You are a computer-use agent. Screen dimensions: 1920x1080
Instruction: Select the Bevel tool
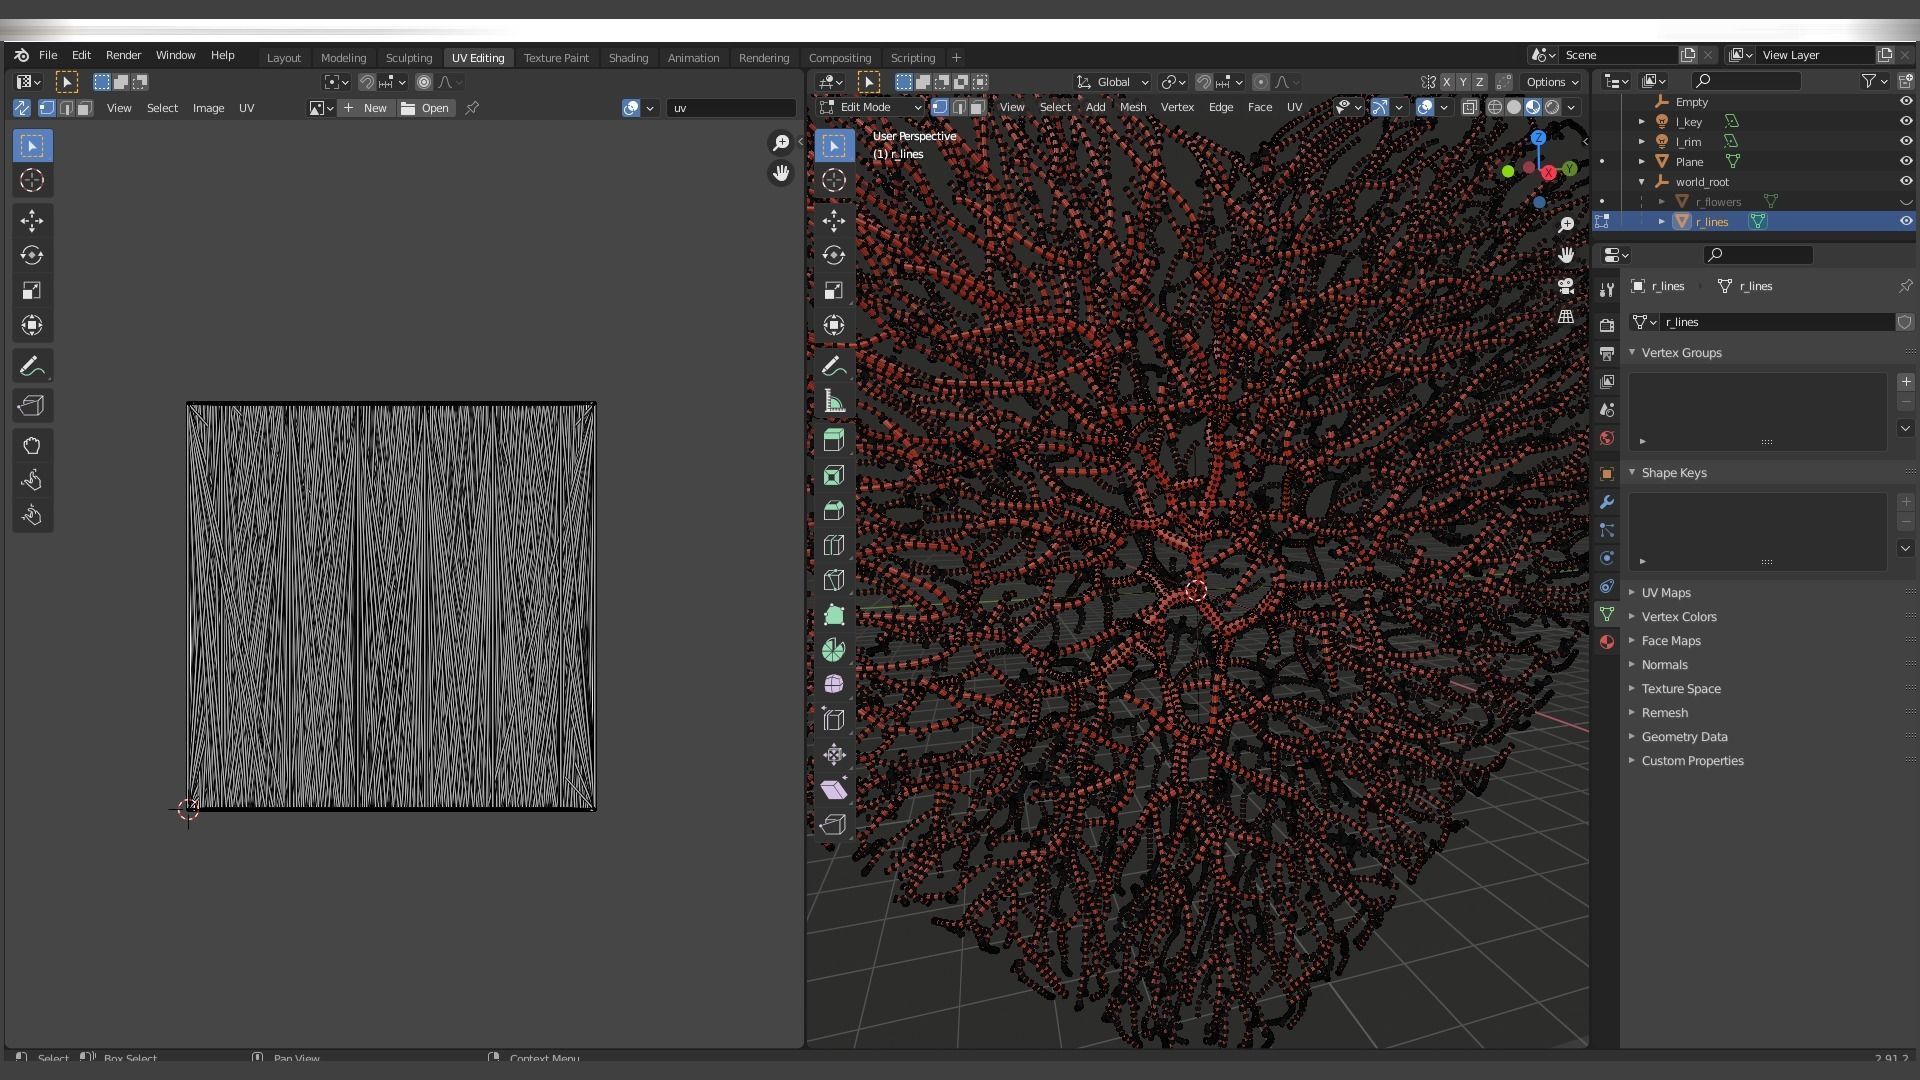(x=834, y=511)
